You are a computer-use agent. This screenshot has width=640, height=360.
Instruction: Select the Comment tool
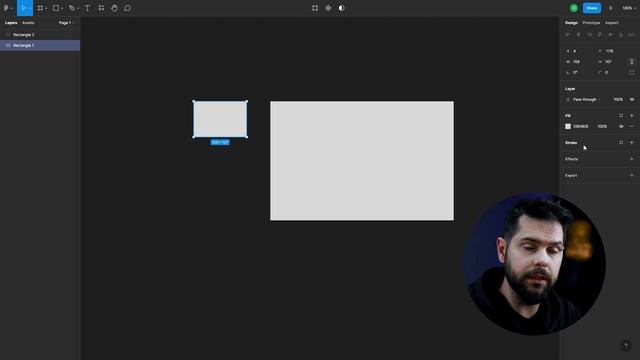tap(127, 8)
